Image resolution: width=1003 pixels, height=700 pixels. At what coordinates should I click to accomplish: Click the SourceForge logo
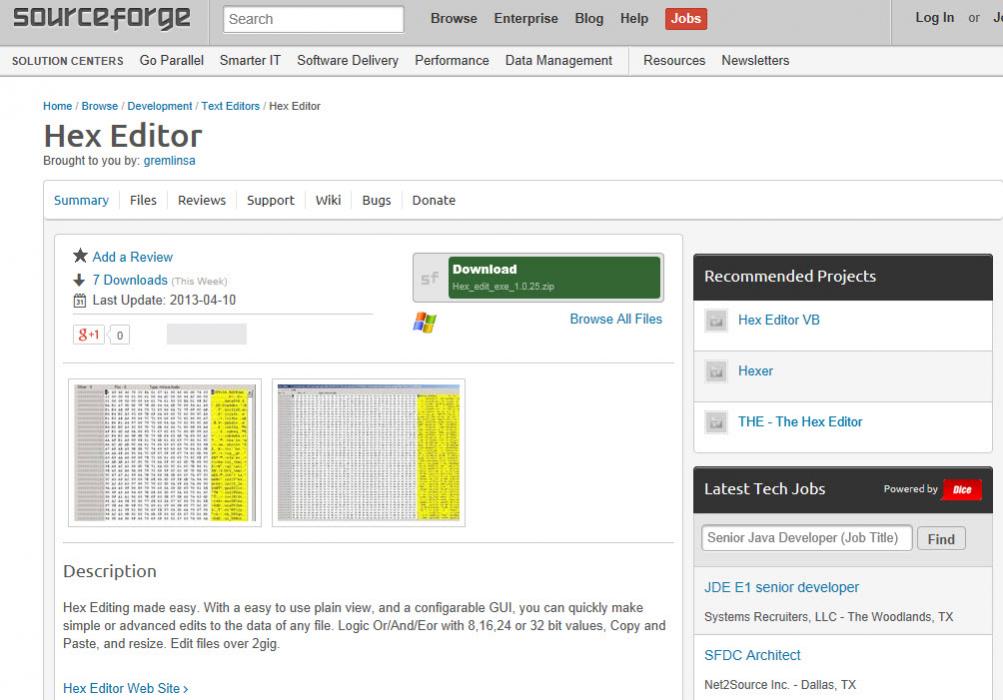pos(102,18)
